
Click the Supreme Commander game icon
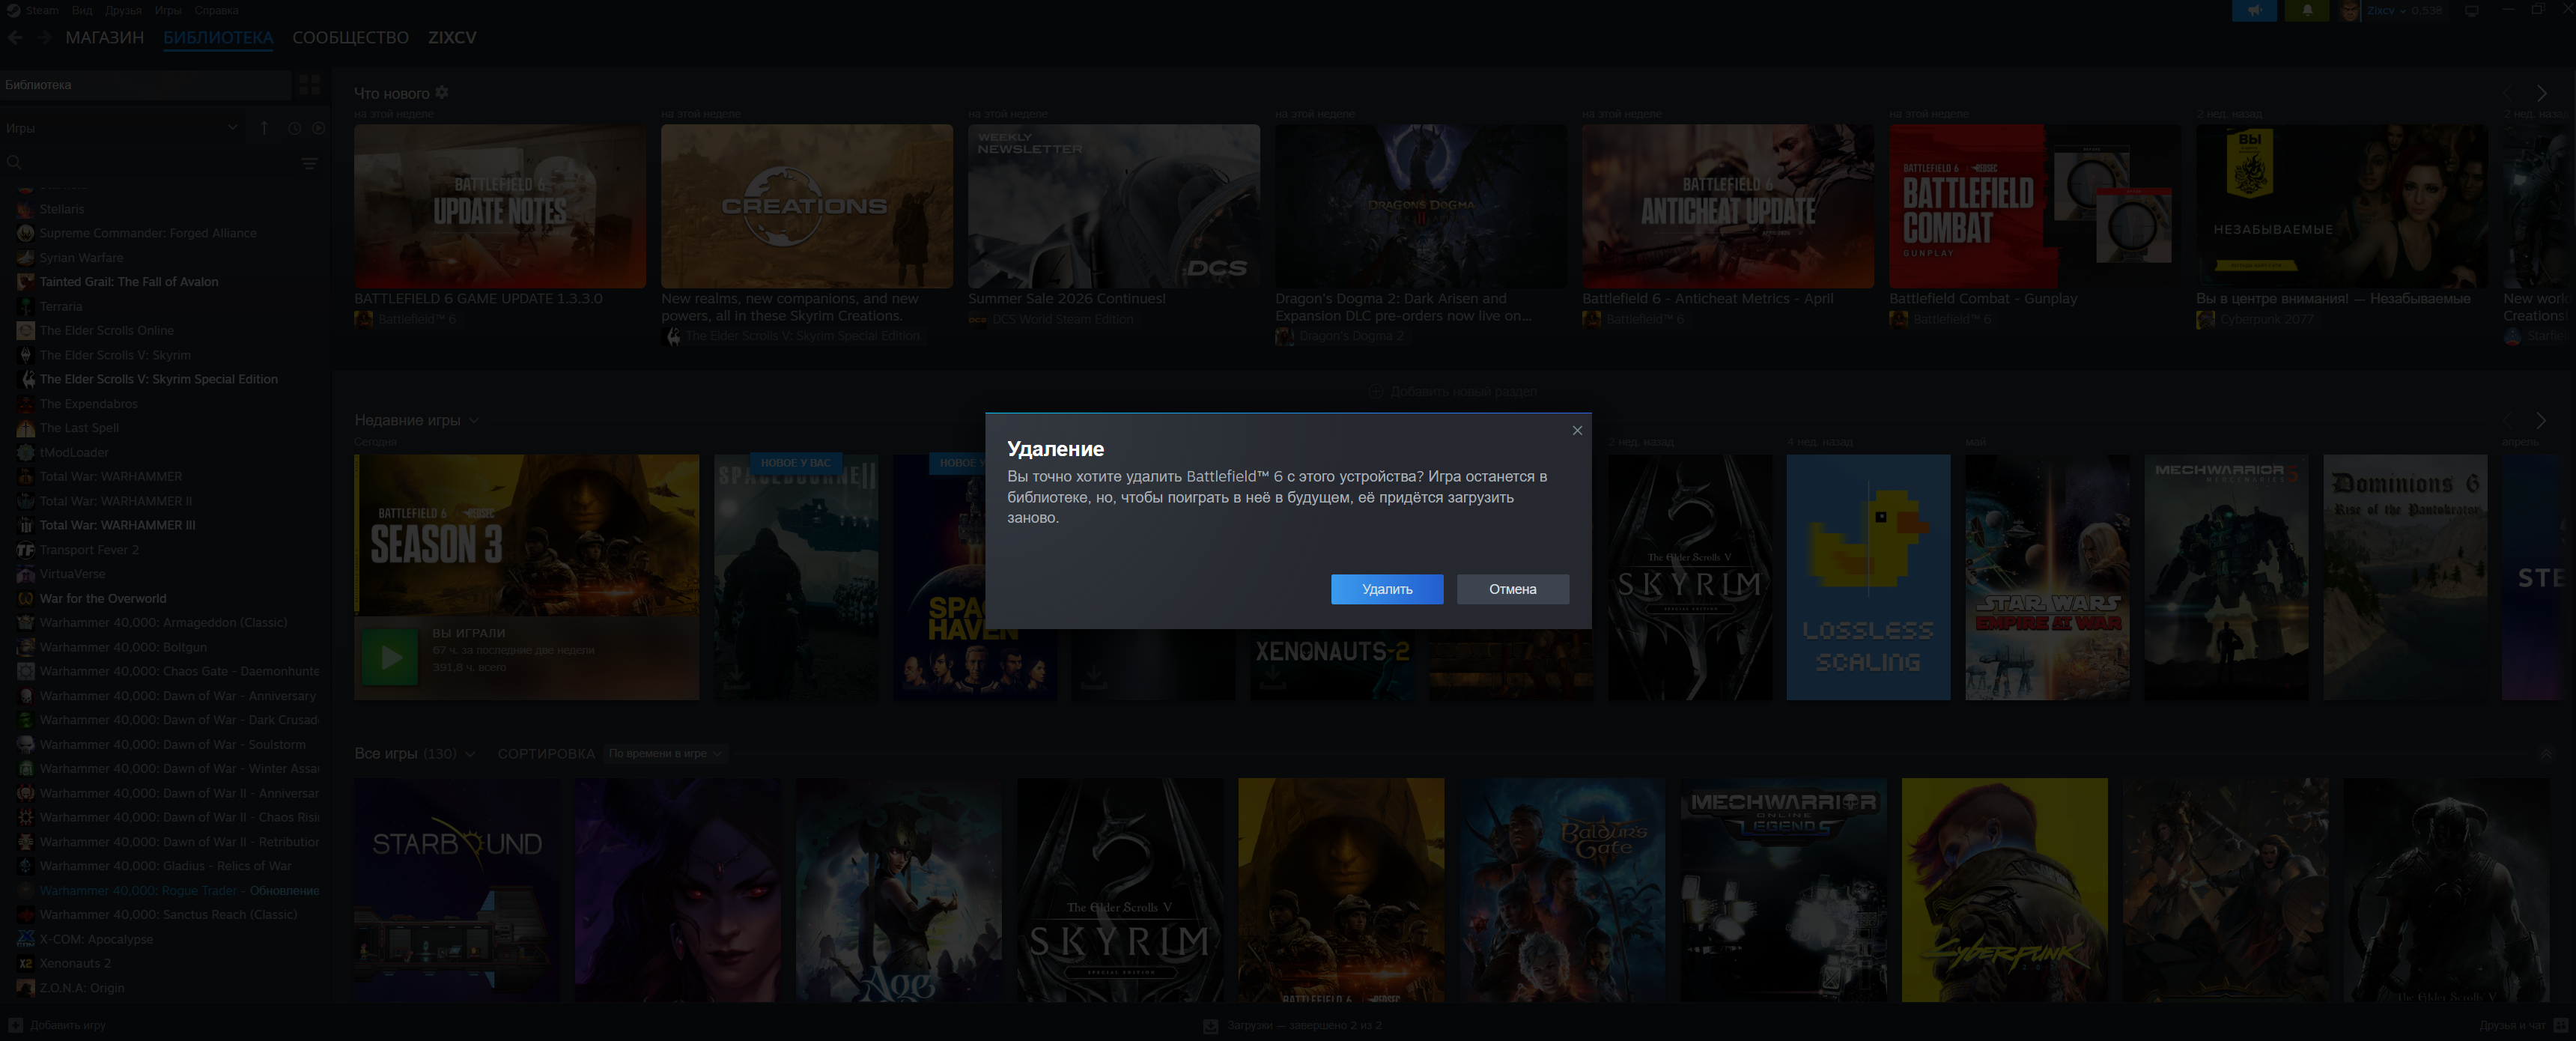pyautogui.click(x=26, y=233)
